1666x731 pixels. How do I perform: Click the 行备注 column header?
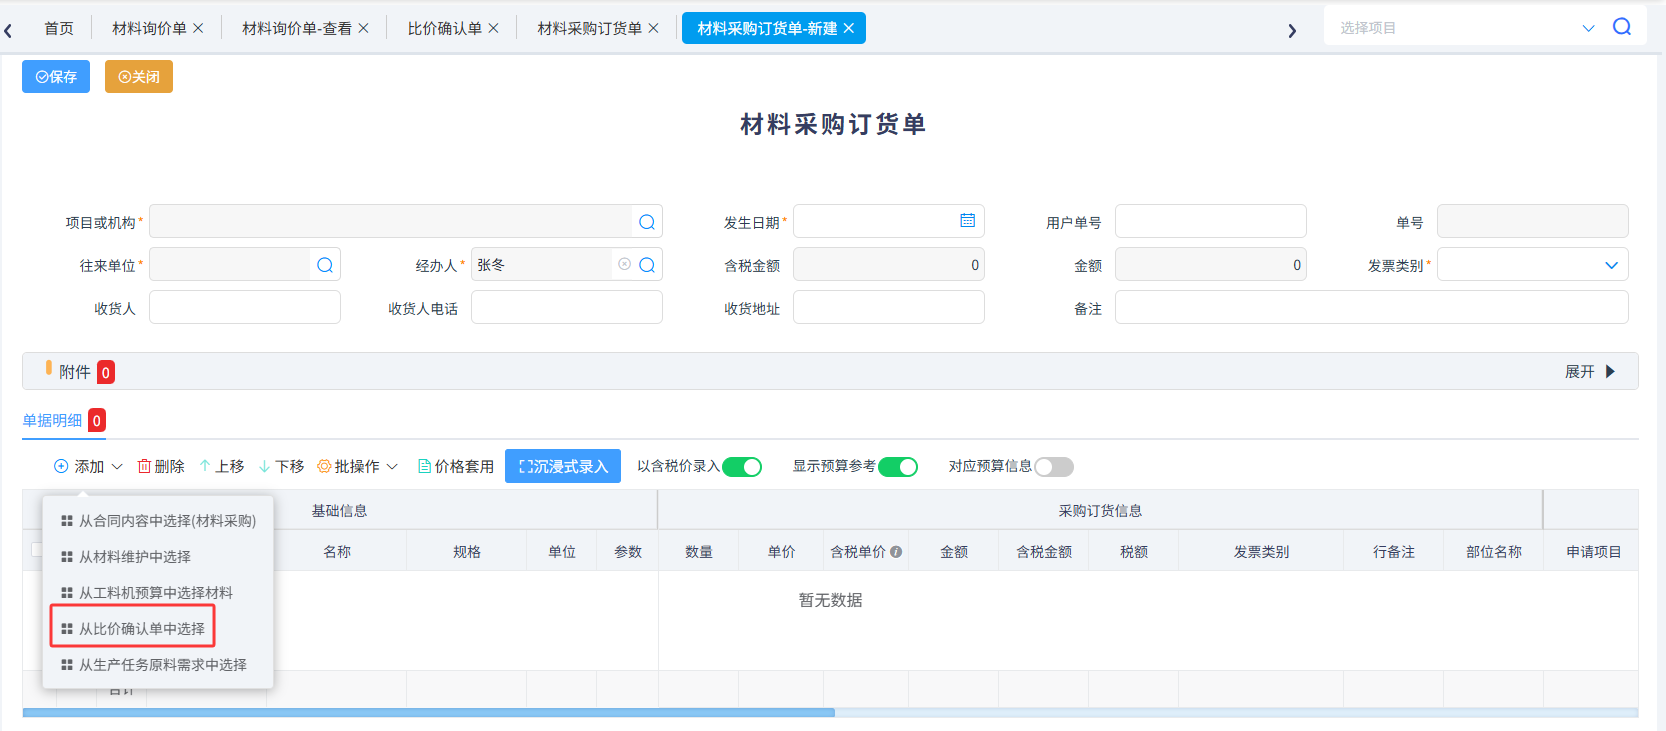[1394, 551]
